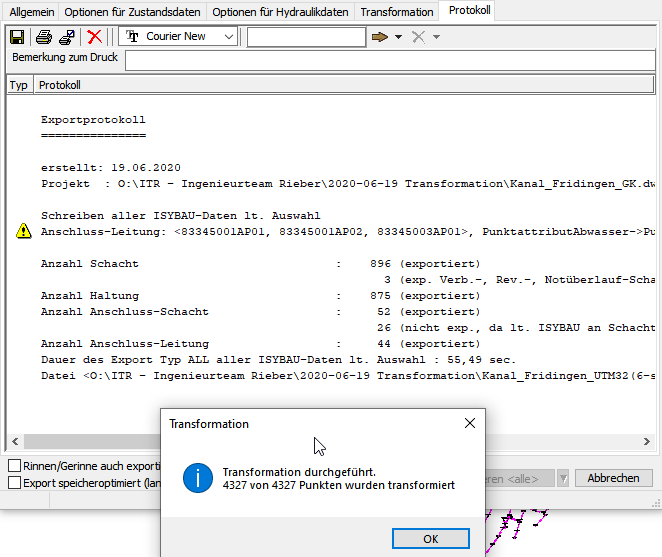Screen dimensions: 662x557
Task: Click the Abbrechen button
Action: click(613, 478)
